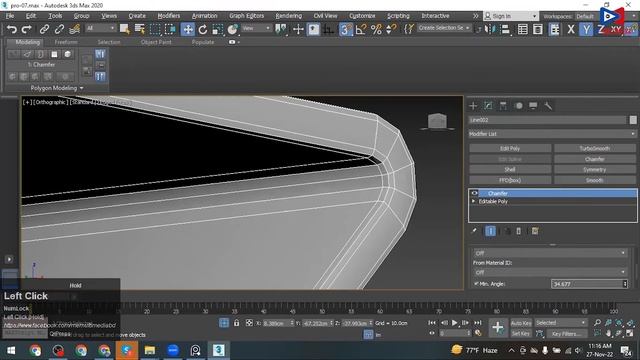Screen dimensions: 640x360
Task: Open the Hierarchy command panel tab
Action: [503, 106]
